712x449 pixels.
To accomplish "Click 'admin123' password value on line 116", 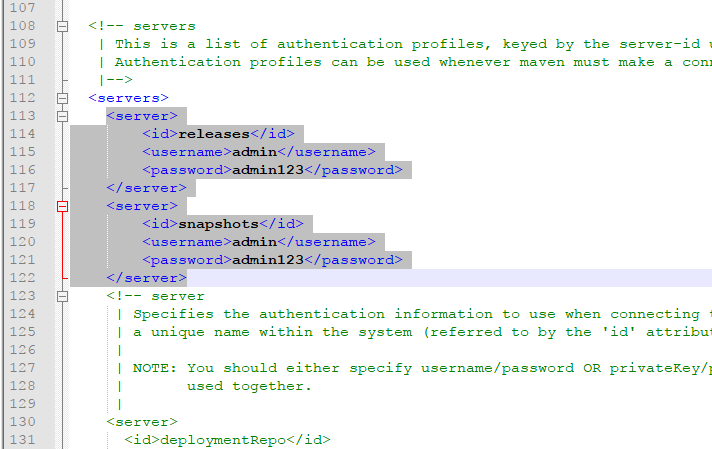I will point(267,170).
